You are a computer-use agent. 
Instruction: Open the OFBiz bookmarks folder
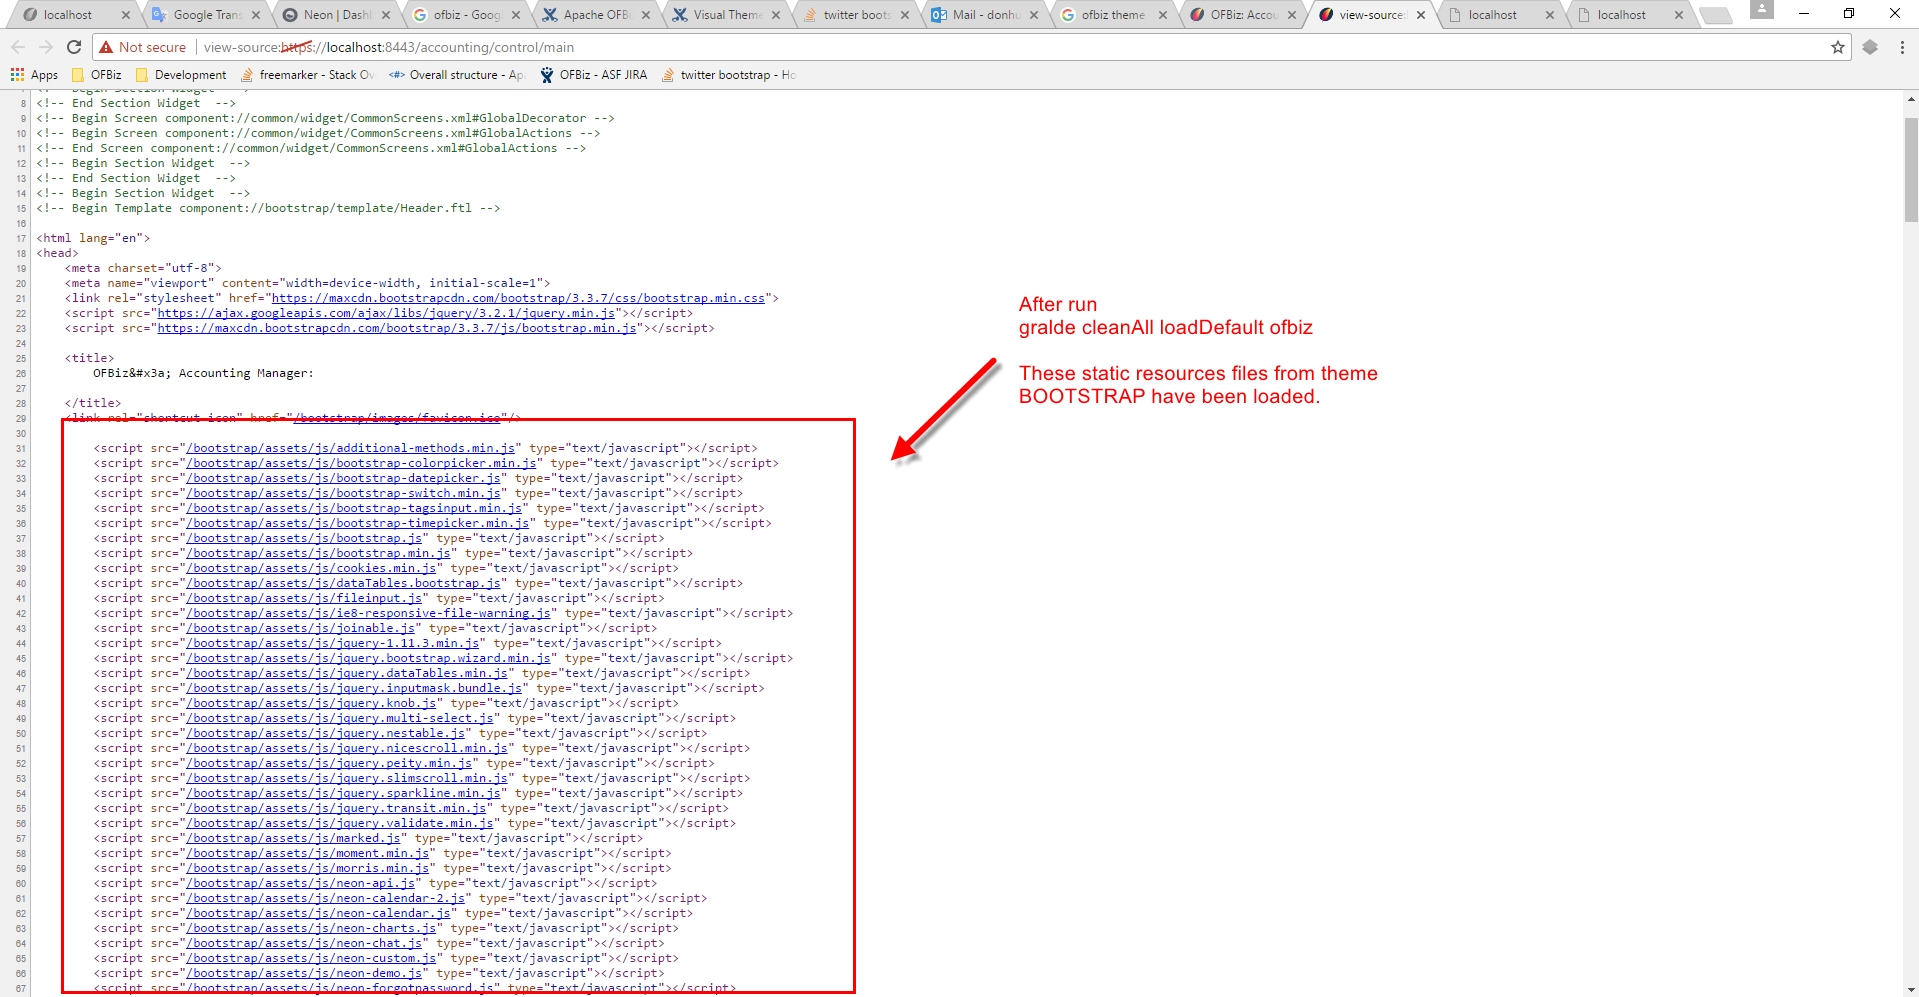pos(97,75)
